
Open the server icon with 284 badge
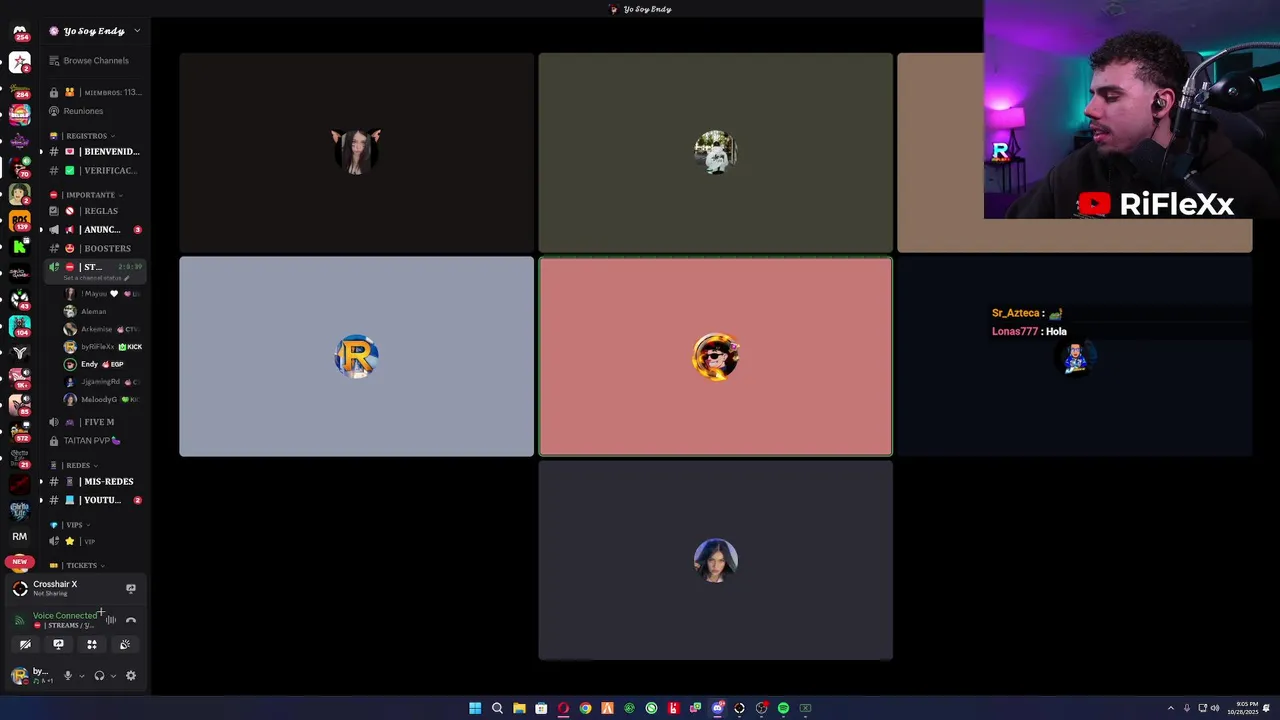(x=19, y=88)
